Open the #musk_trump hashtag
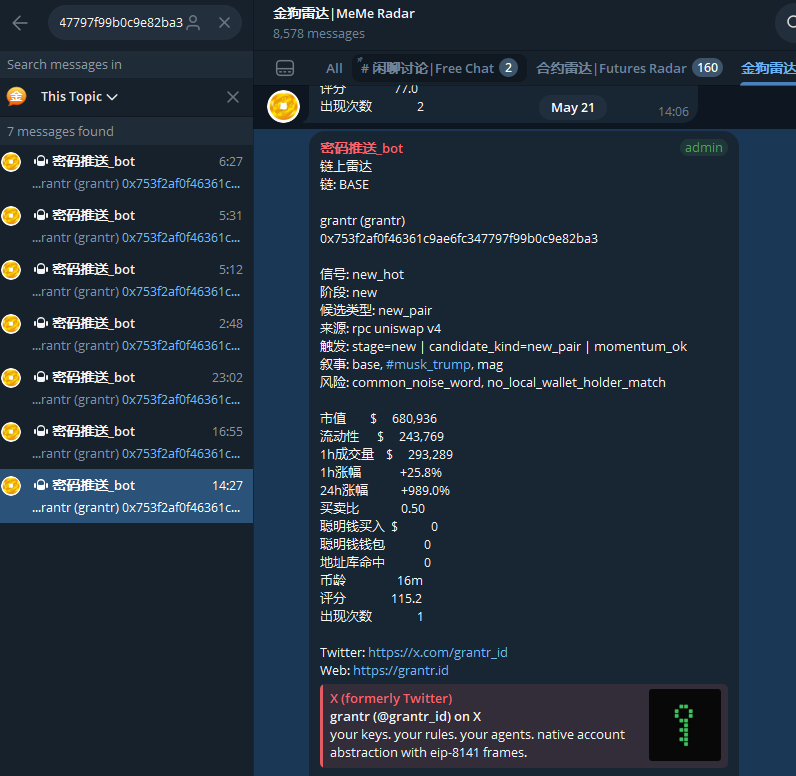796x776 pixels. pos(428,364)
